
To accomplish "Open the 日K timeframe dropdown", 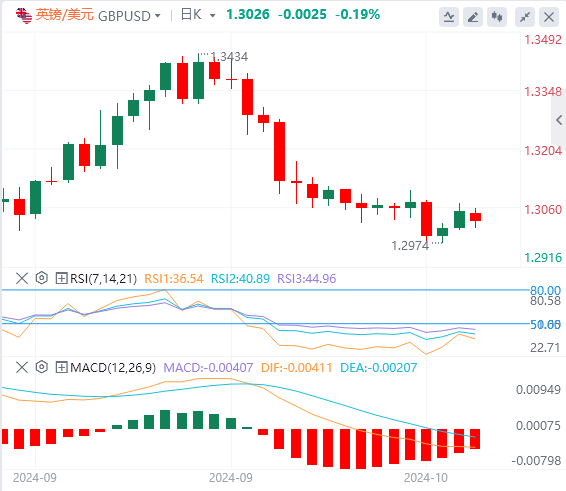I will [212, 16].
